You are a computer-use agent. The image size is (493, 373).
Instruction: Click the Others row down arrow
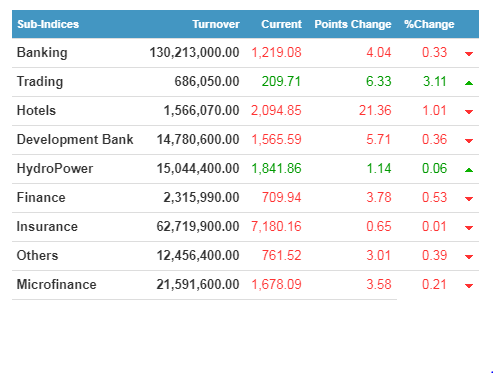[x=469, y=257]
